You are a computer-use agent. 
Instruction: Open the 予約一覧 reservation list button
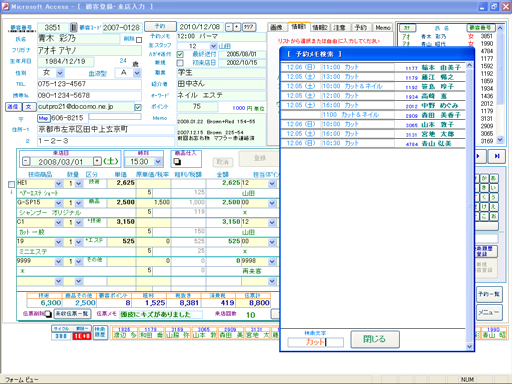pyautogui.click(x=489, y=294)
